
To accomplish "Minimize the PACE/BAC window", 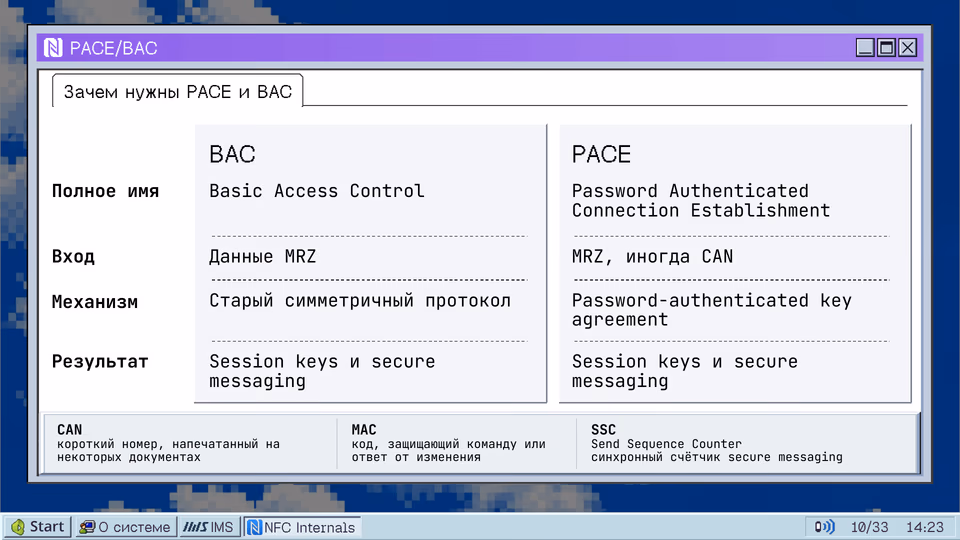I will click(x=864, y=48).
